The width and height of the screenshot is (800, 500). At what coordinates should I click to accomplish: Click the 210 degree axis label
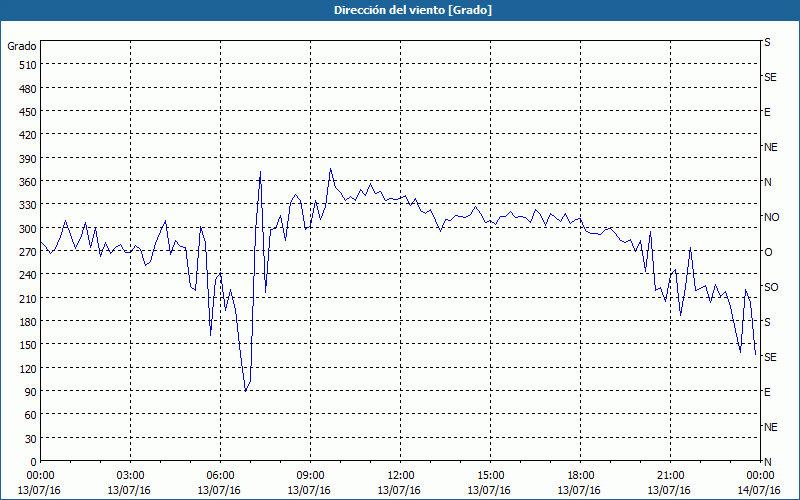[x=28, y=298]
